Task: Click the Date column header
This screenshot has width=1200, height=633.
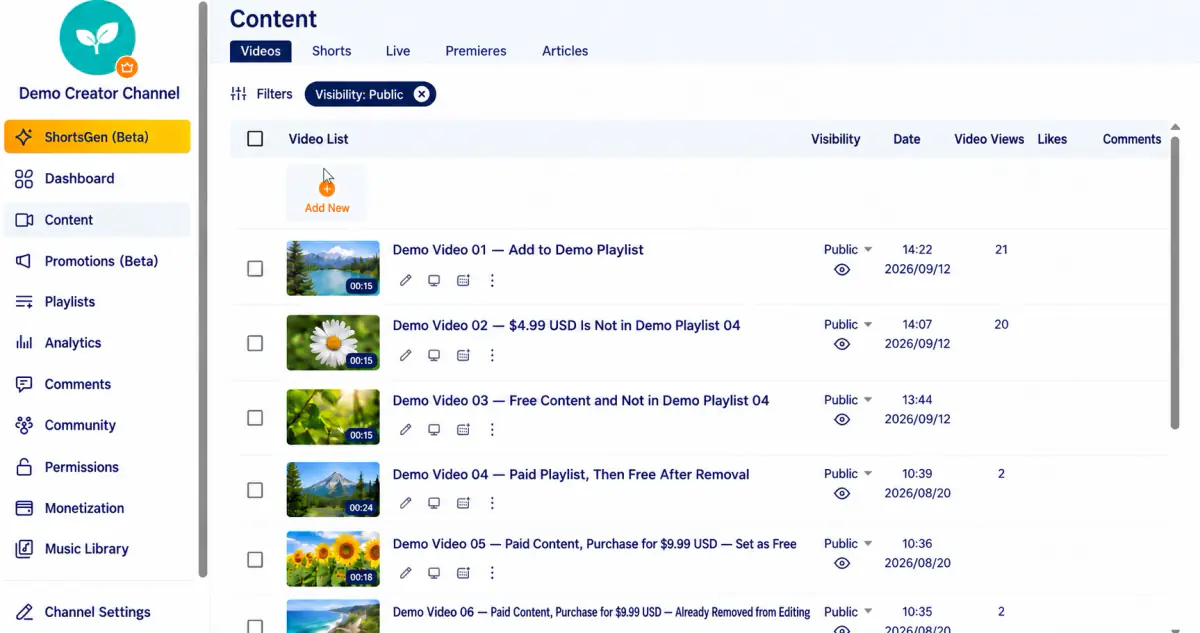Action: 907,139
